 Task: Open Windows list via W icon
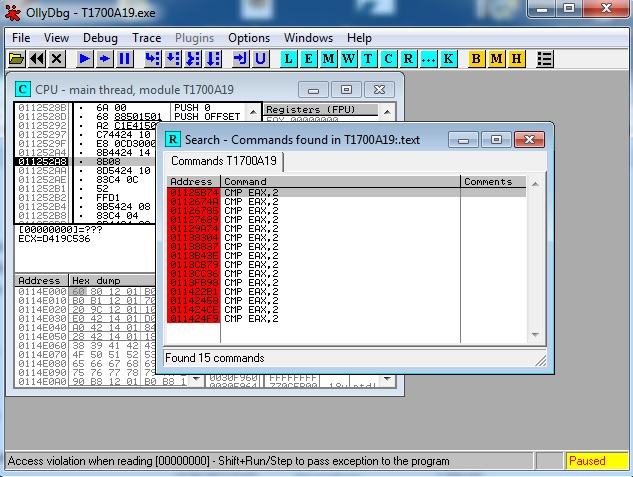[348, 59]
